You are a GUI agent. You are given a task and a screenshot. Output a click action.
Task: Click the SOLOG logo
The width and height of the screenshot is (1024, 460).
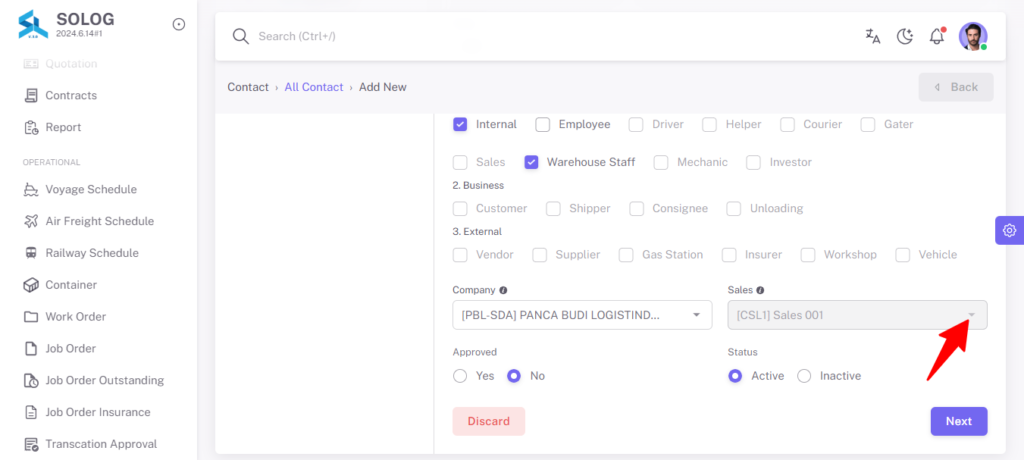(33, 25)
